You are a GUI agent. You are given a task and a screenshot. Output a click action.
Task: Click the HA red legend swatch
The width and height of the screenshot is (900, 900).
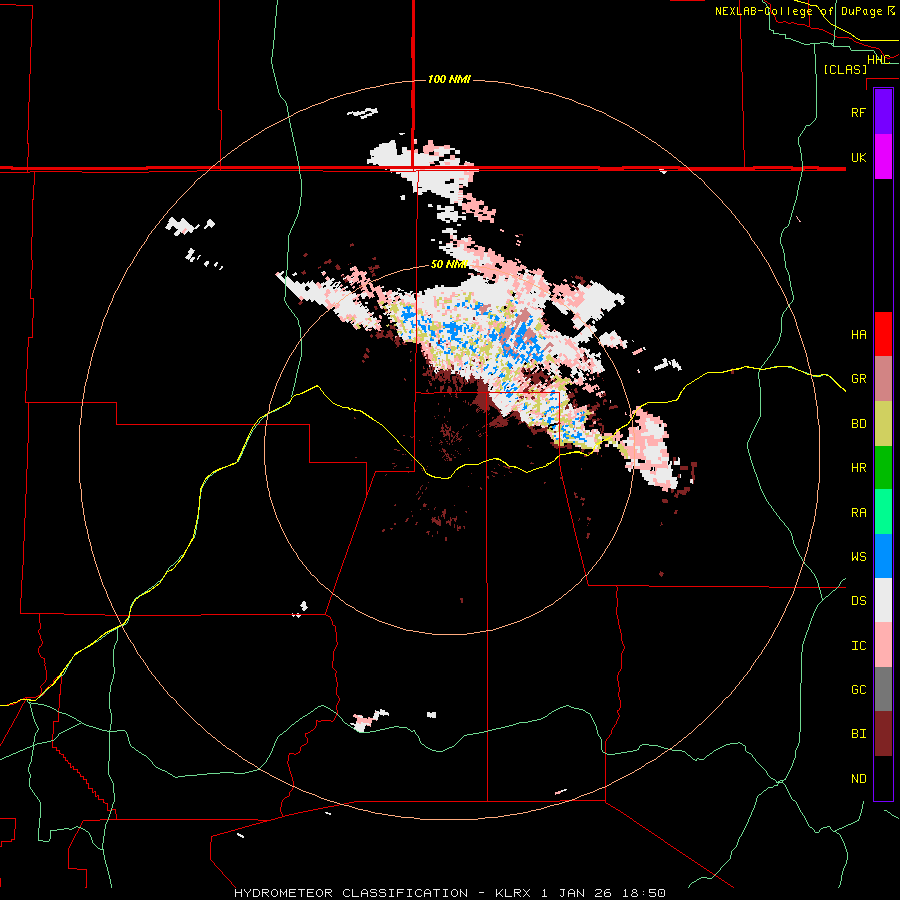tap(883, 334)
